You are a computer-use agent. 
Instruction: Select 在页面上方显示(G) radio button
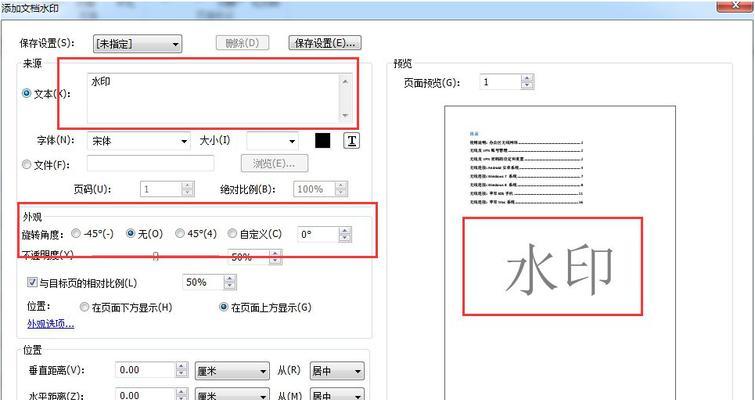click(x=223, y=307)
